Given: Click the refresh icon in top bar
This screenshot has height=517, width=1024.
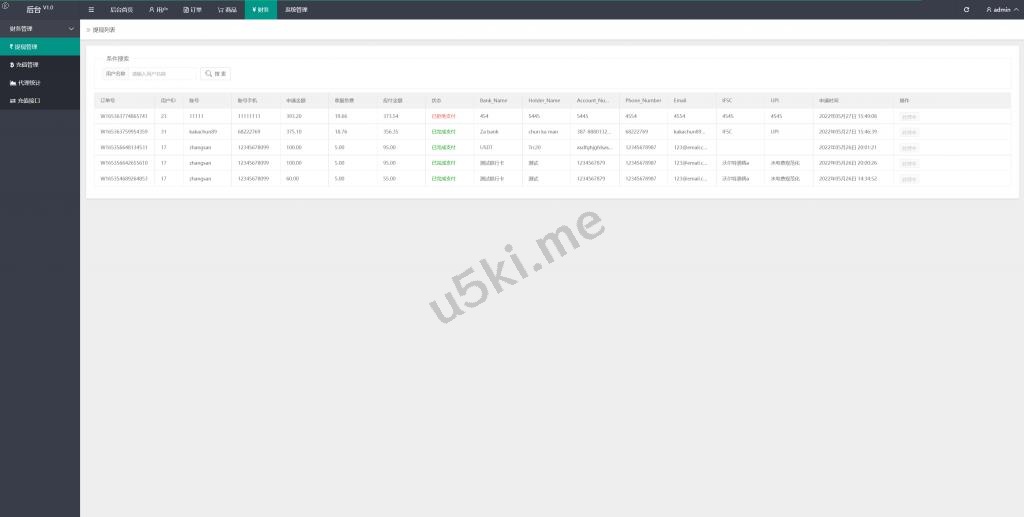Looking at the screenshot, I should [x=966, y=9].
